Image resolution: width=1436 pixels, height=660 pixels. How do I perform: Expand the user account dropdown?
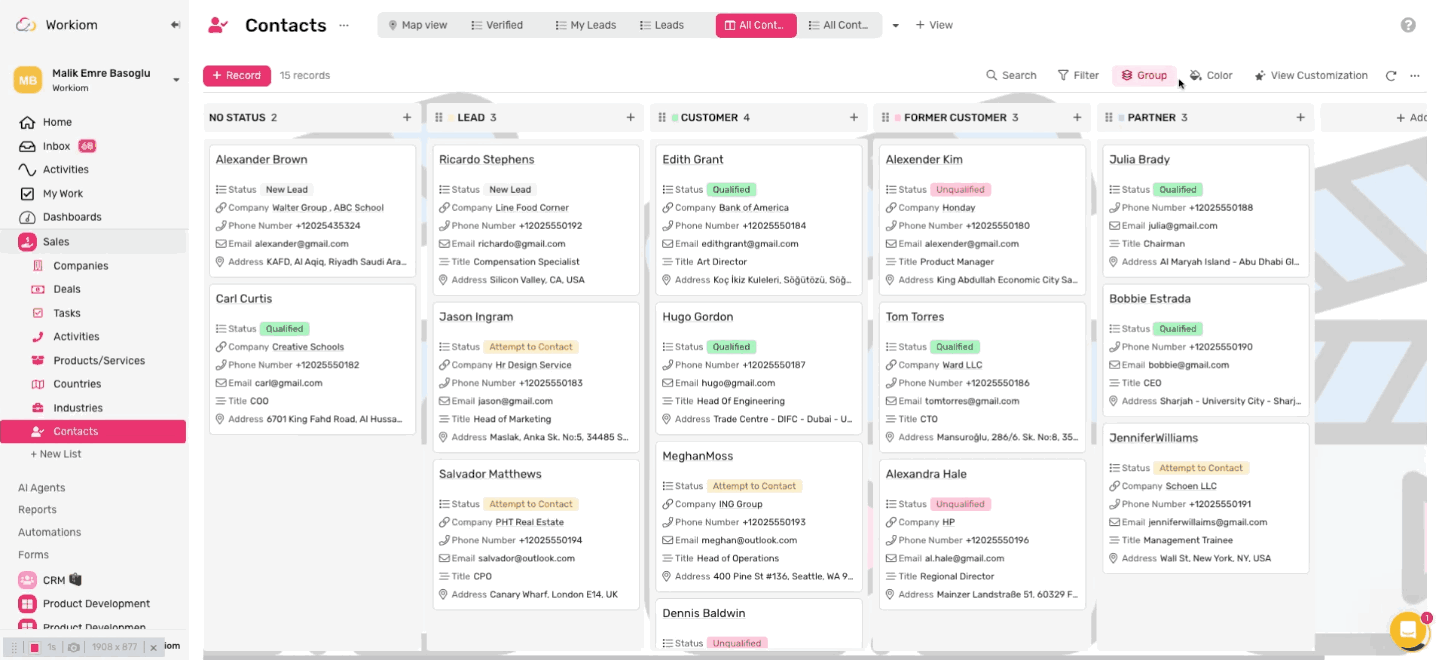(x=176, y=80)
